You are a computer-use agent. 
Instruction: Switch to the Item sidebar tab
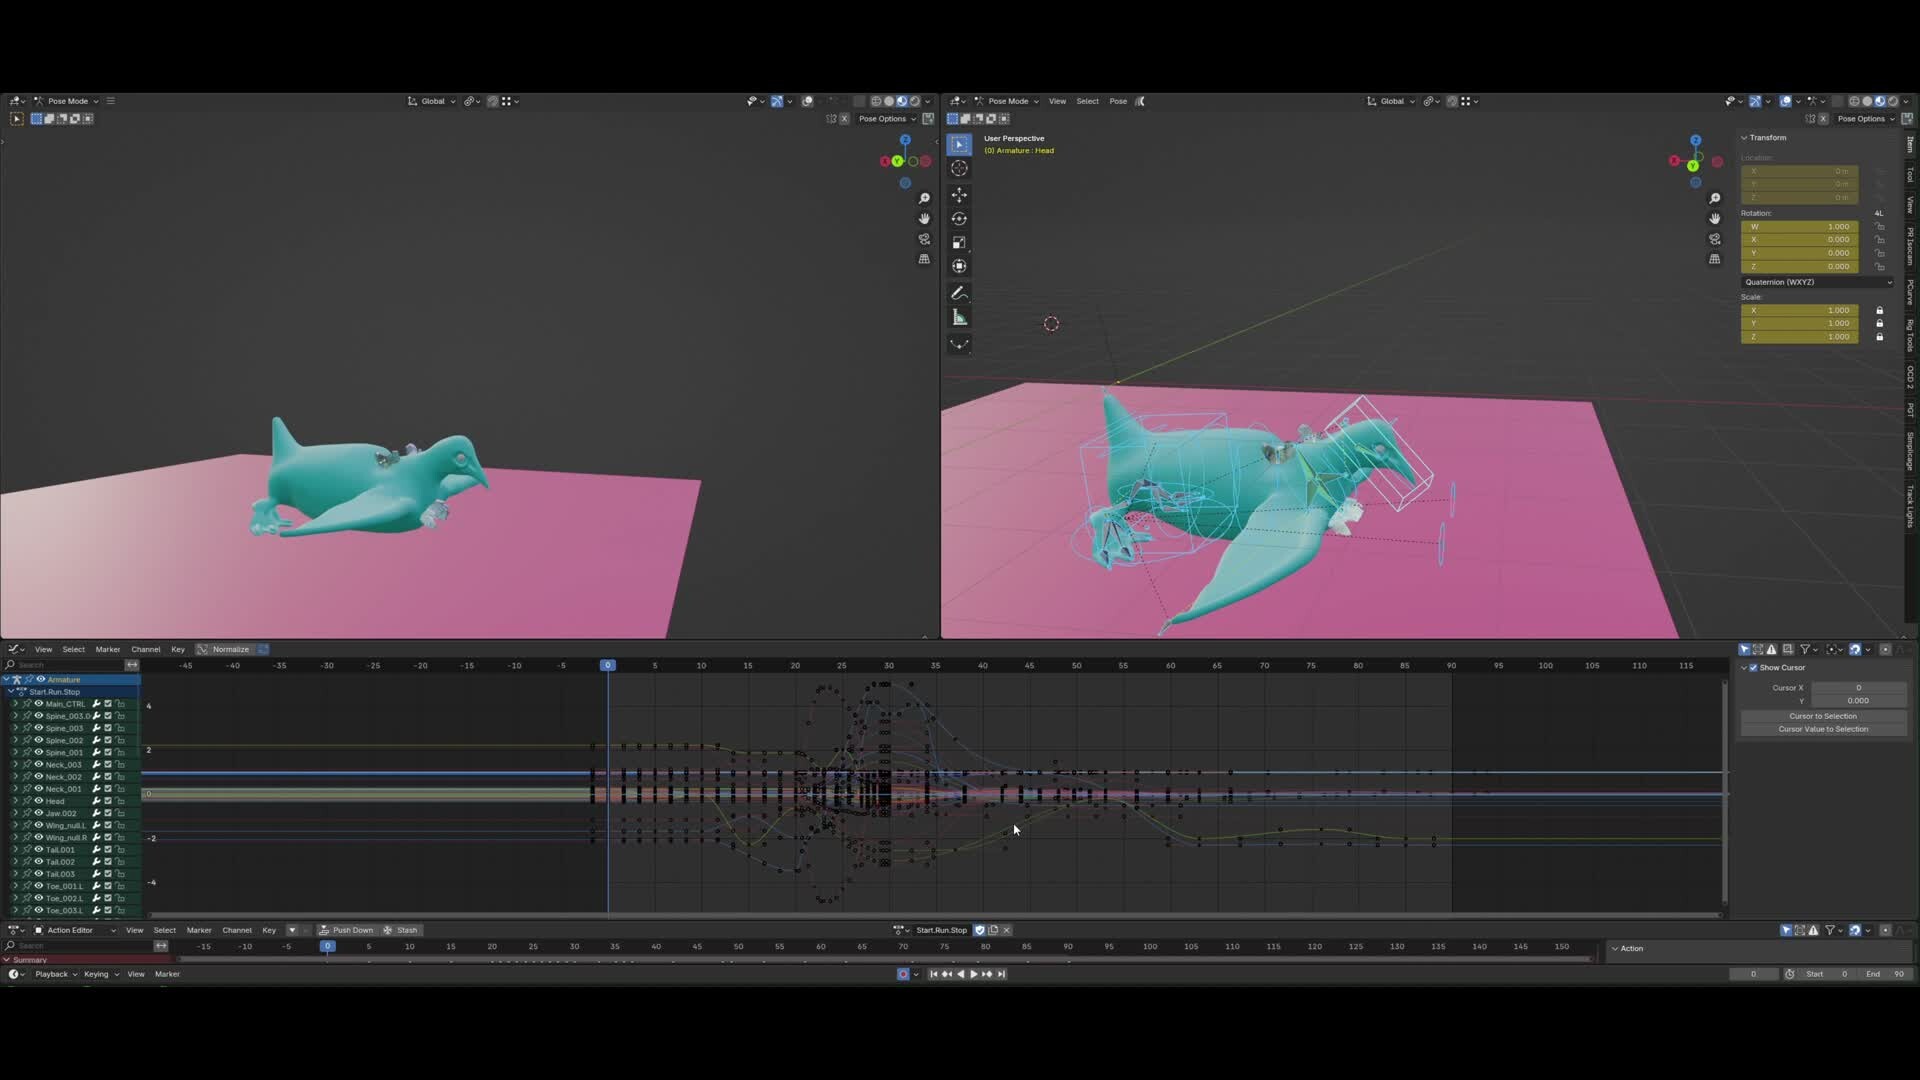pyautogui.click(x=1909, y=145)
